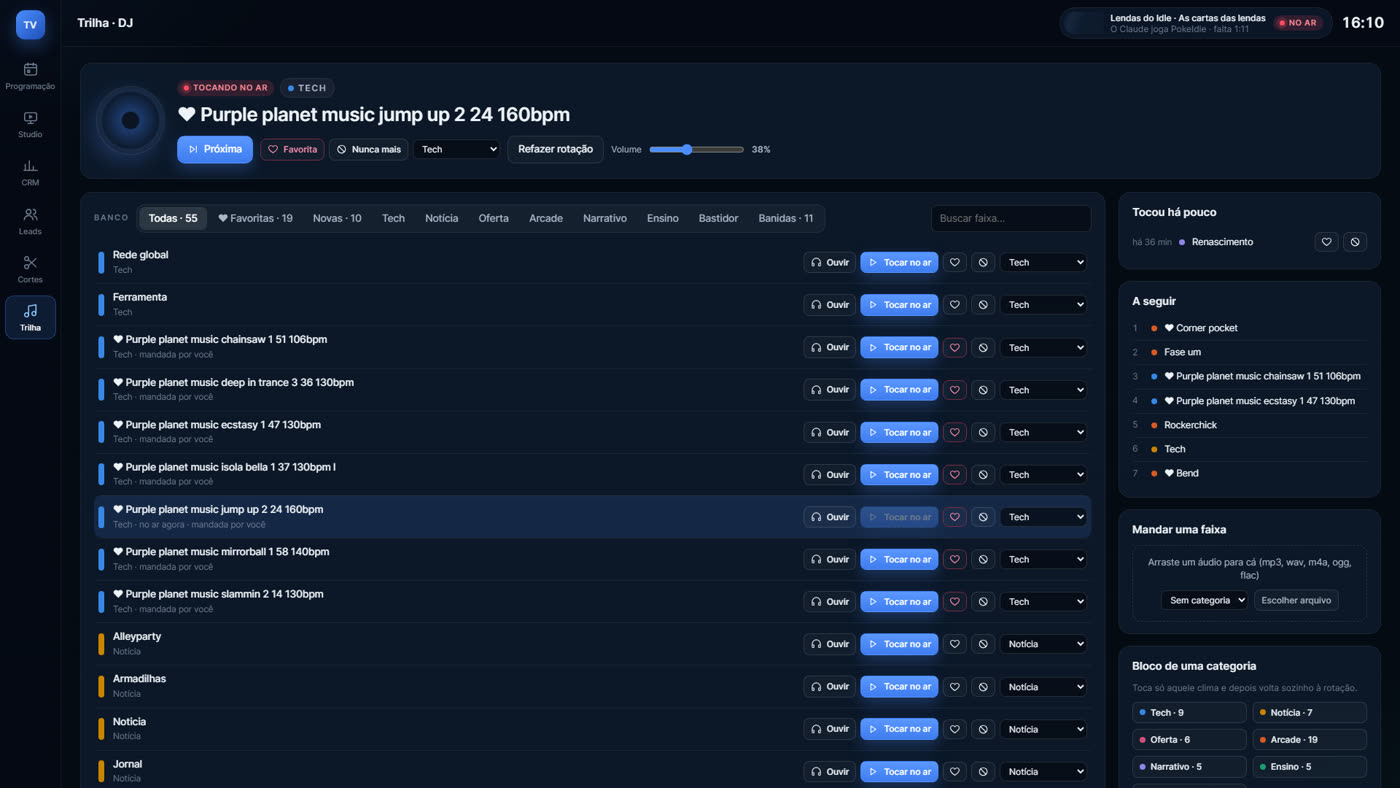Screen dimensions: 1400x788
Task: Ban the Alleyparty track with block icon
Action: 983,644
